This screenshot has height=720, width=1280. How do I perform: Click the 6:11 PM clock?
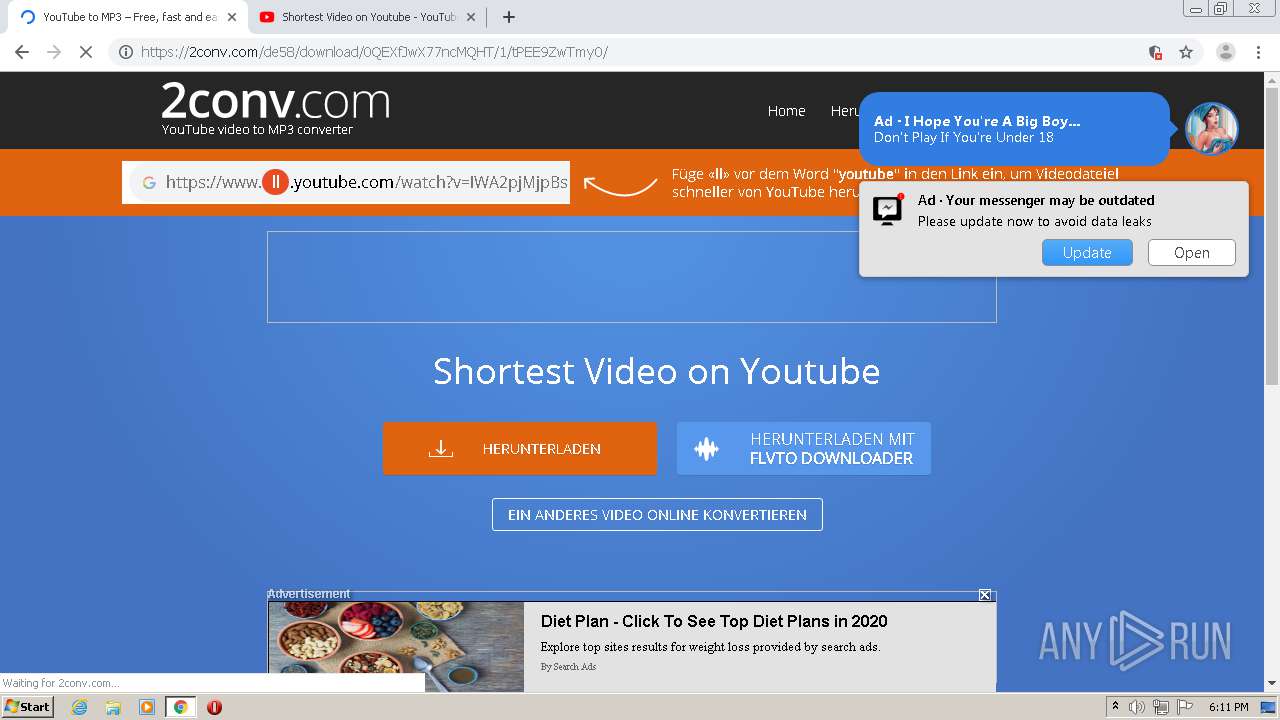pyautogui.click(x=1229, y=707)
